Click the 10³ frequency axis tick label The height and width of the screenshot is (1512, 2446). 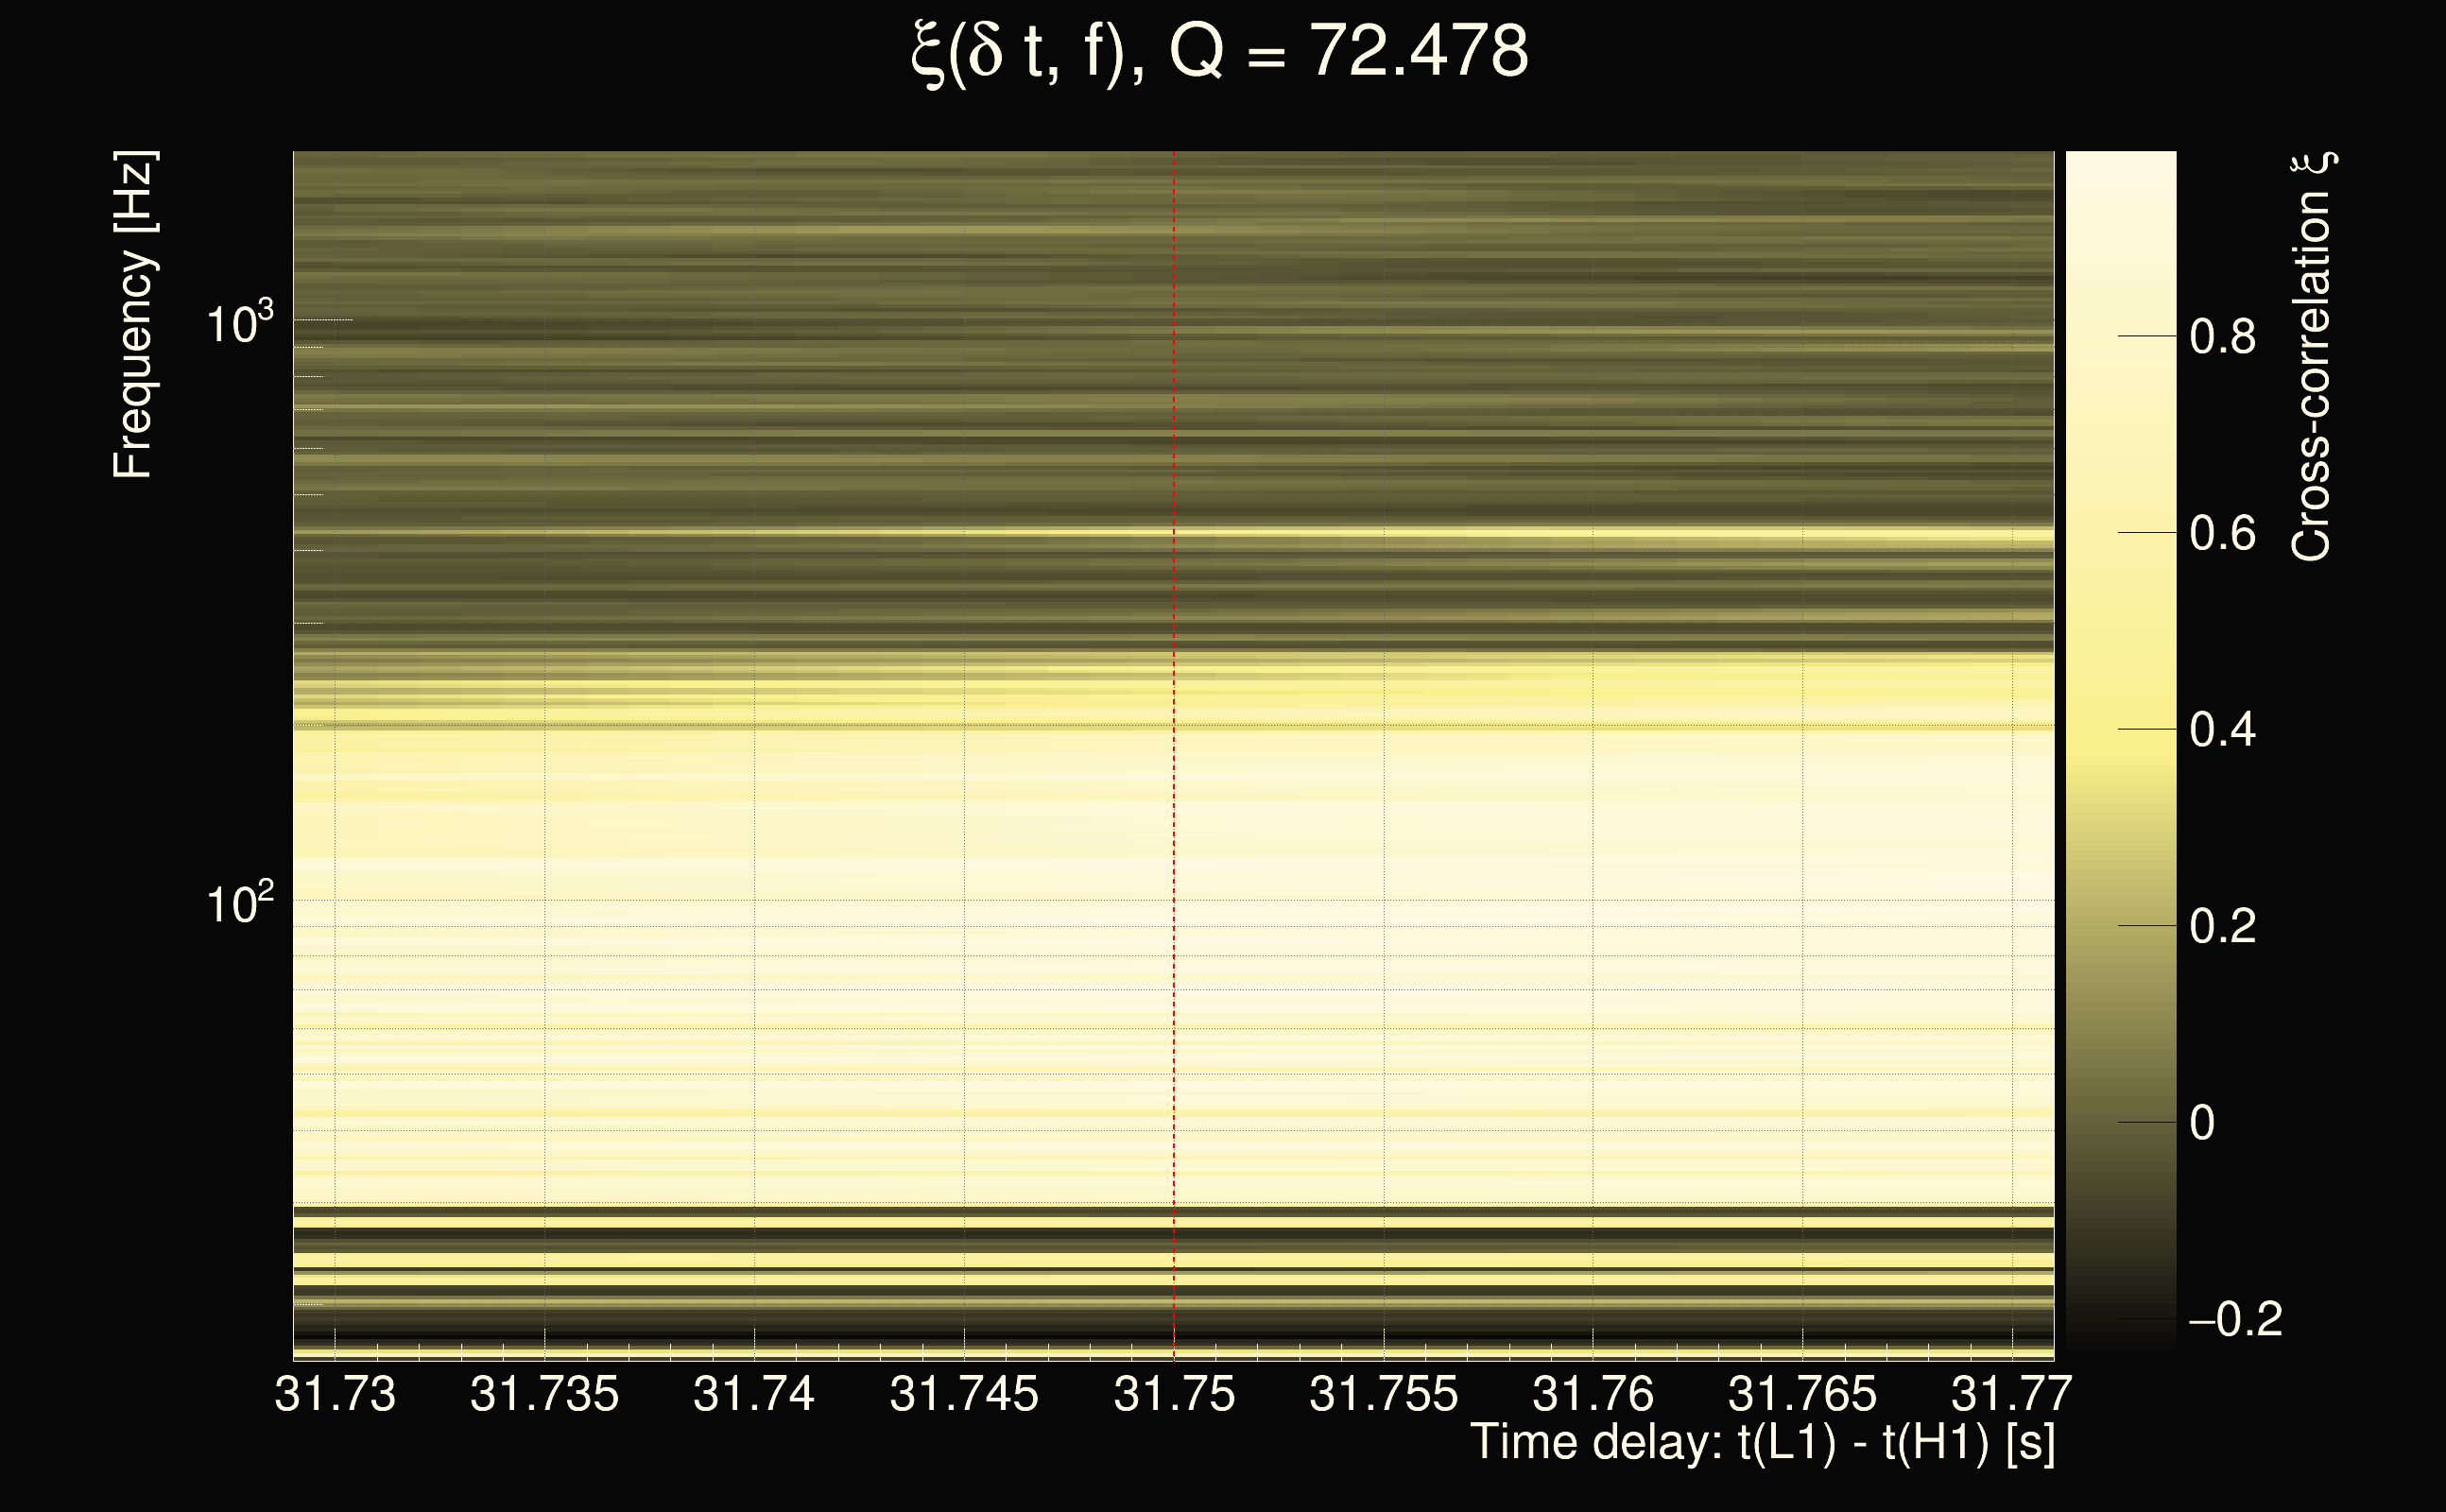click(240, 324)
